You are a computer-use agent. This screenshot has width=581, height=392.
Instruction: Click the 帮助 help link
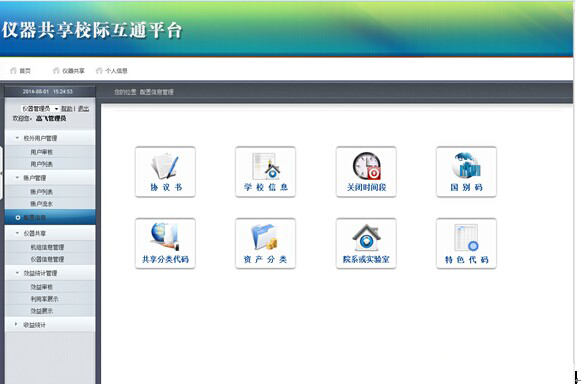pos(67,109)
